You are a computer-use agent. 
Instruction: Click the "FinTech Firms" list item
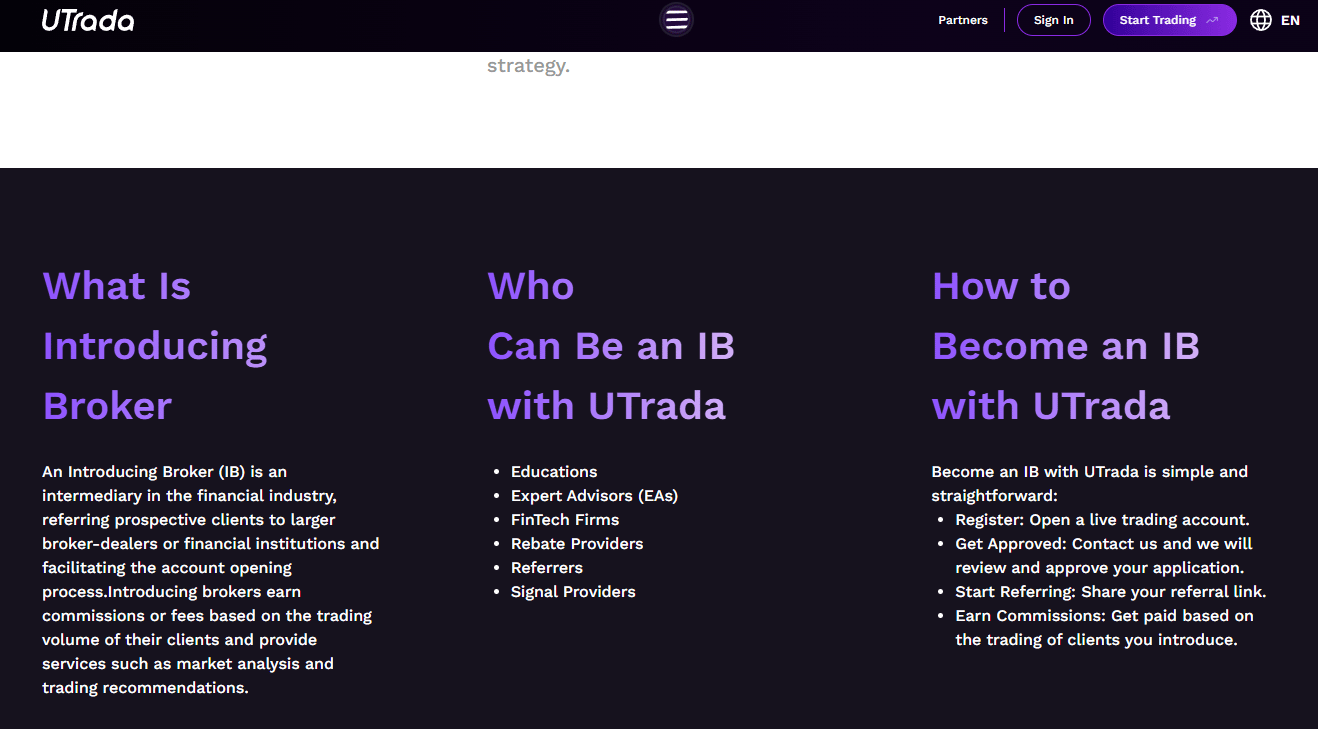[x=565, y=520]
